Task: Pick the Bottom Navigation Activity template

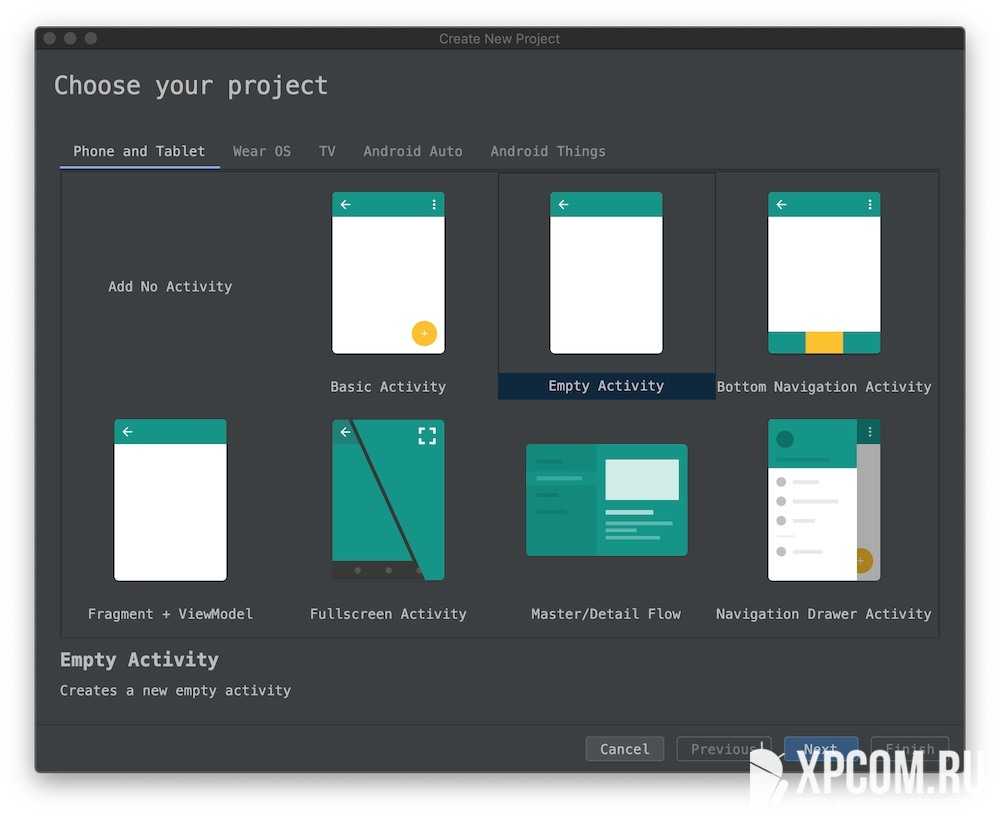Action: click(824, 273)
